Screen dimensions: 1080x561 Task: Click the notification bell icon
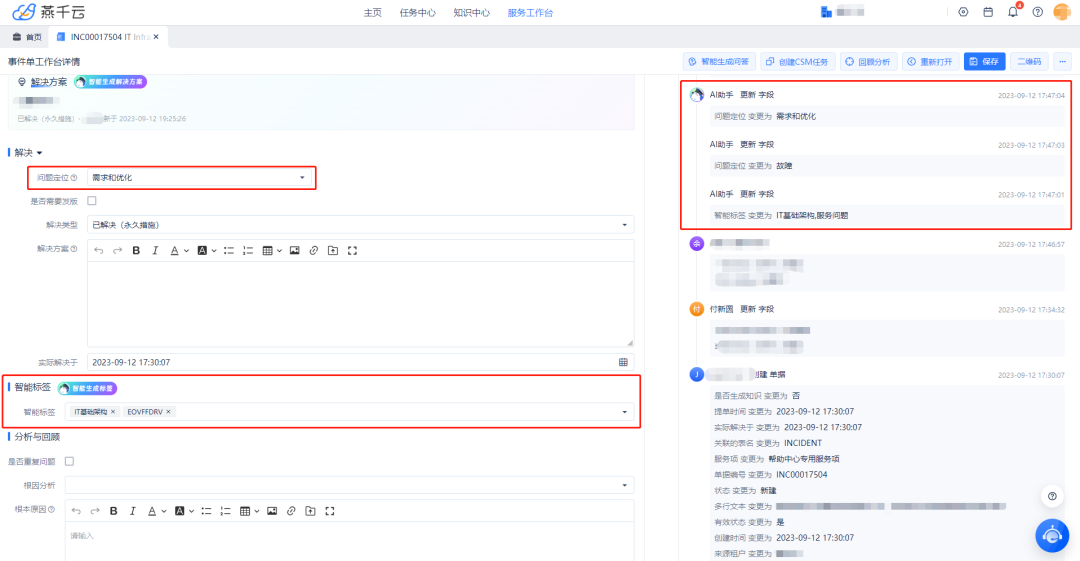pos(1013,12)
